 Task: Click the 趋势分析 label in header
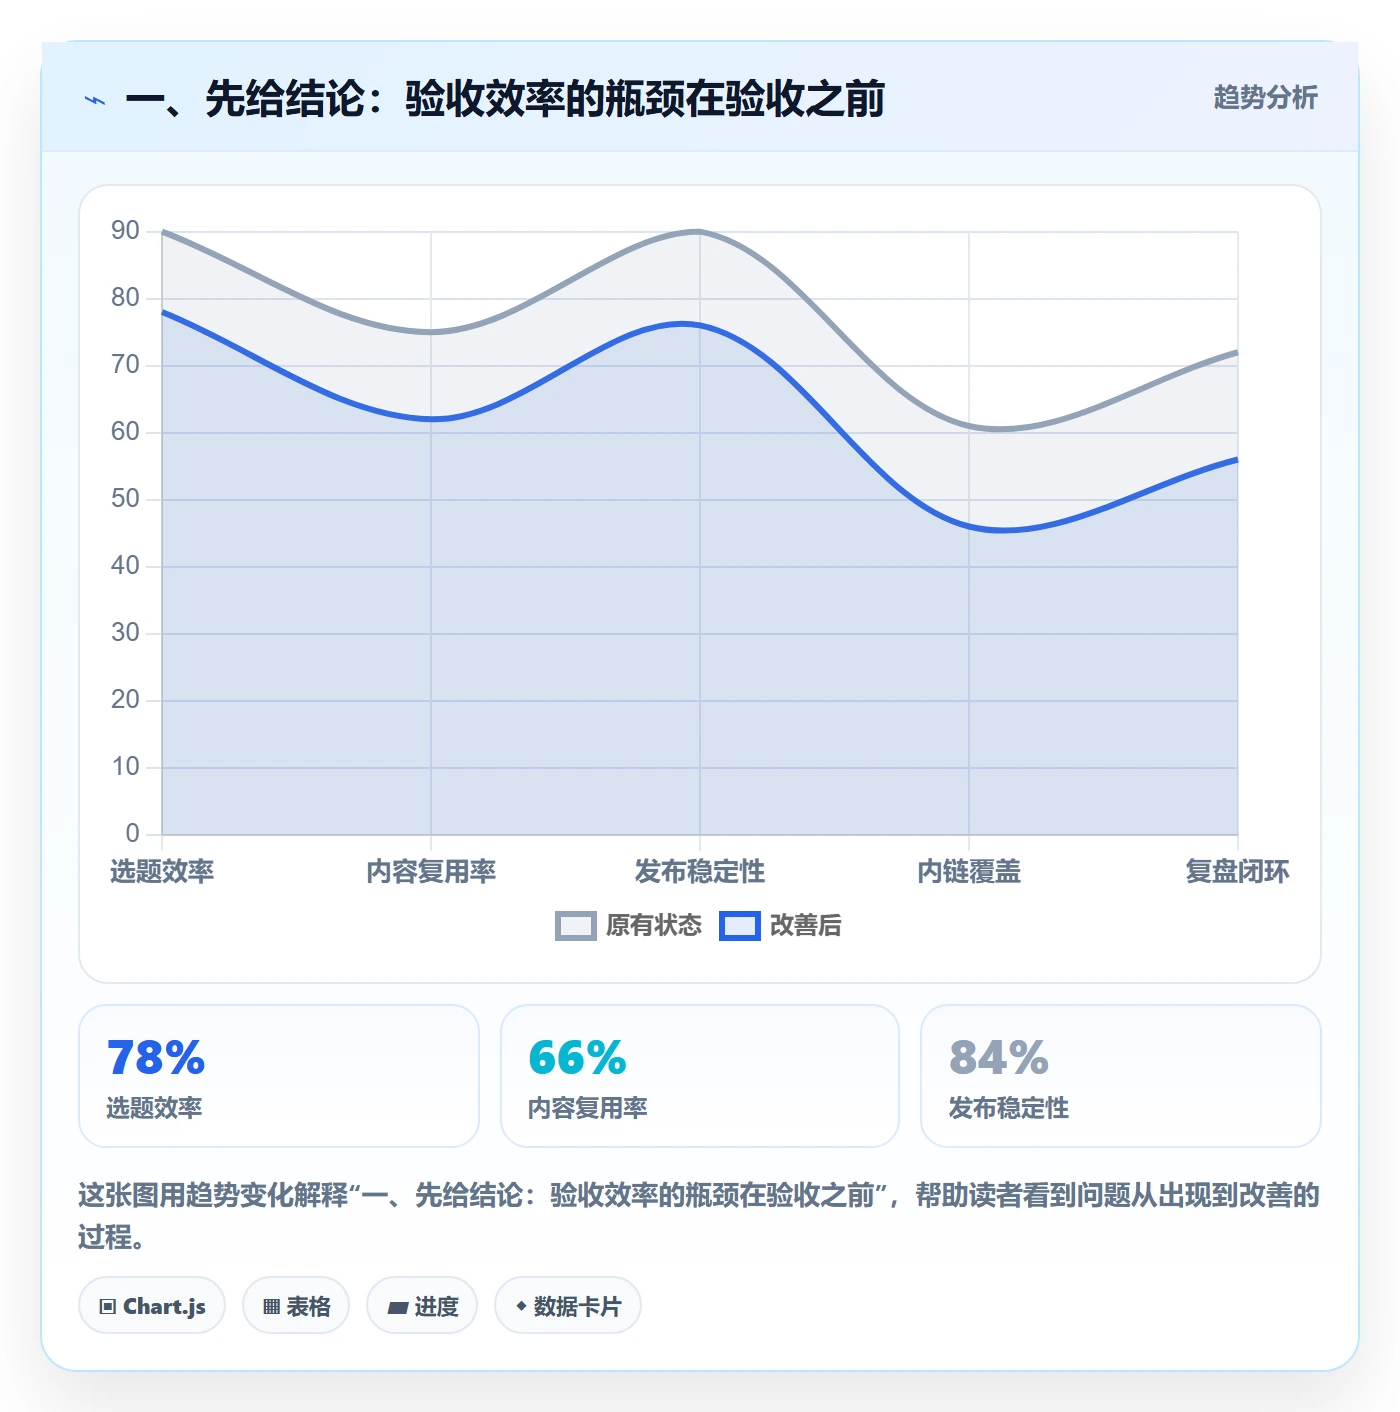(1265, 98)
